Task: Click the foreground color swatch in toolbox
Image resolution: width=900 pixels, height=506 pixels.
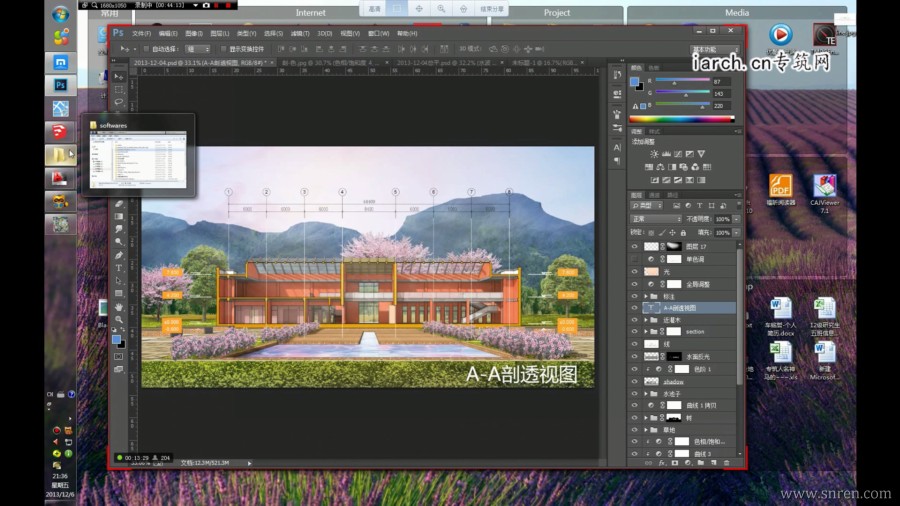Action: (117, 339)
